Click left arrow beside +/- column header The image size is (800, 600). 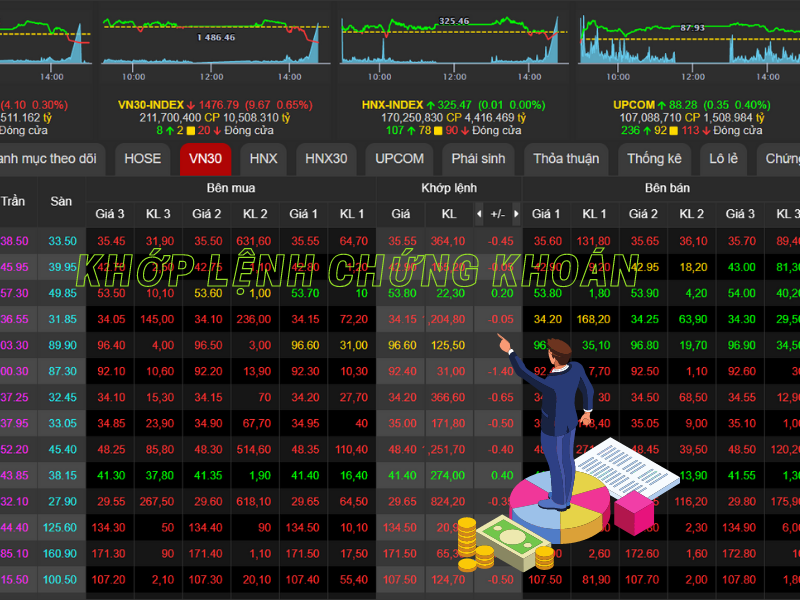click(x=479, y=214)
